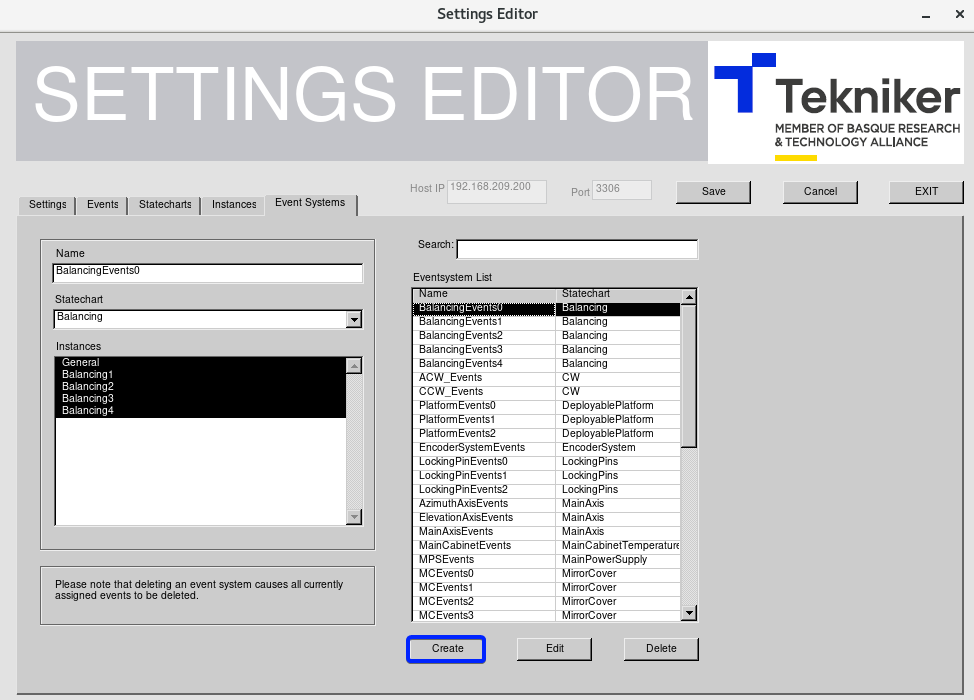Image resolution: width=974 pixels, height=700 pixels.
Task: Select the ACW_Events row
Action: coord(547,378)
